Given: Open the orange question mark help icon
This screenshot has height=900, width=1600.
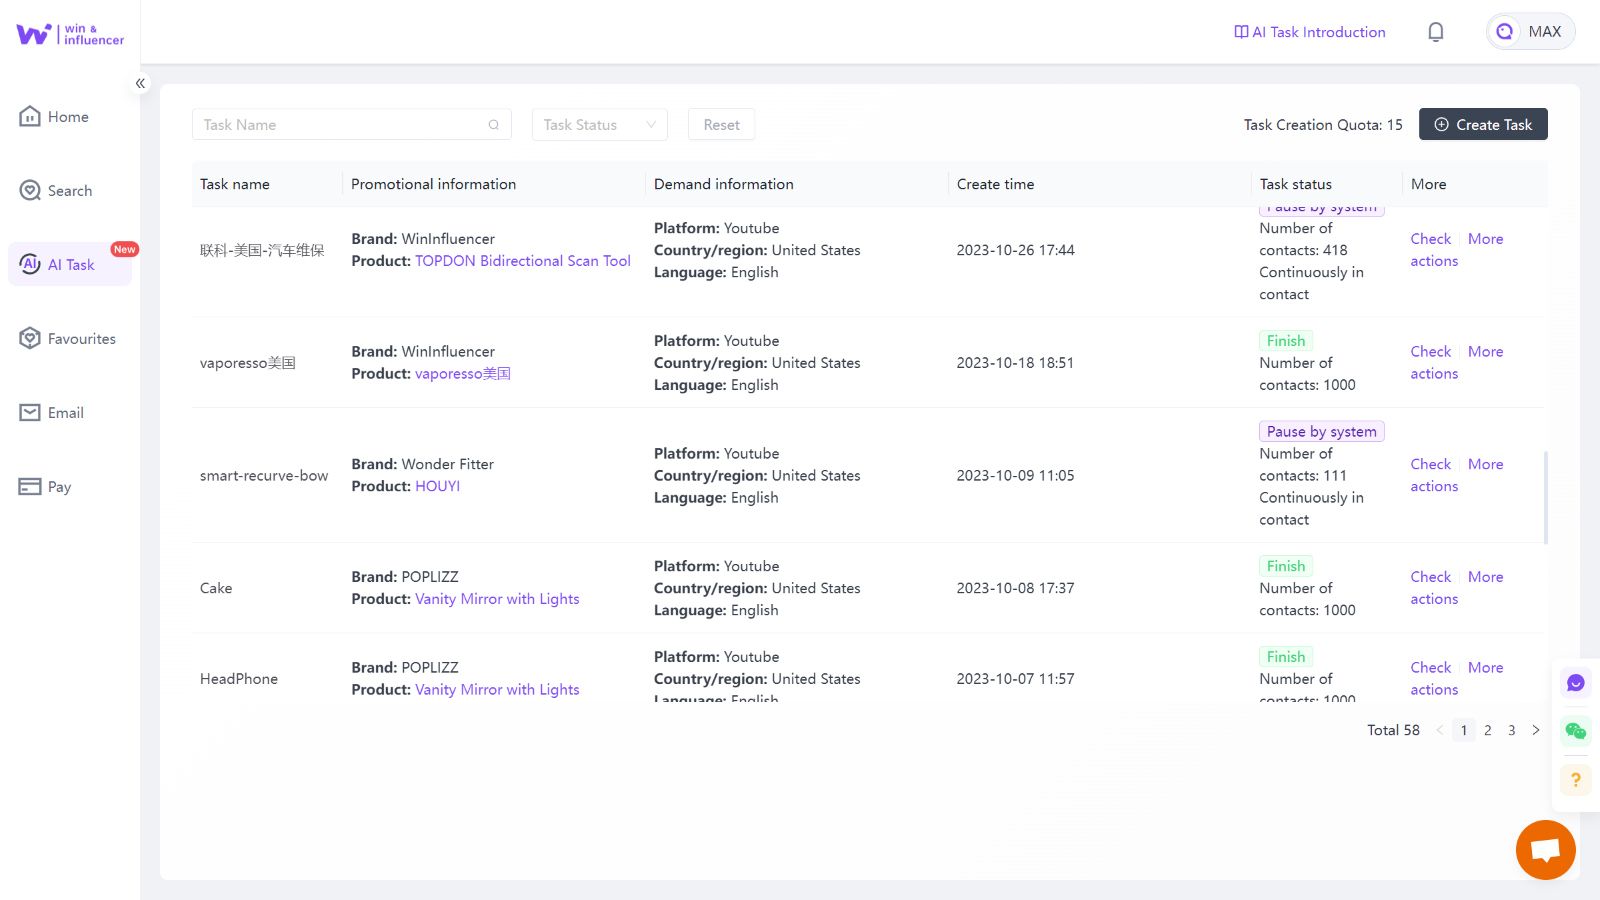Looking at the screenshot, I should click(1575, 779).
